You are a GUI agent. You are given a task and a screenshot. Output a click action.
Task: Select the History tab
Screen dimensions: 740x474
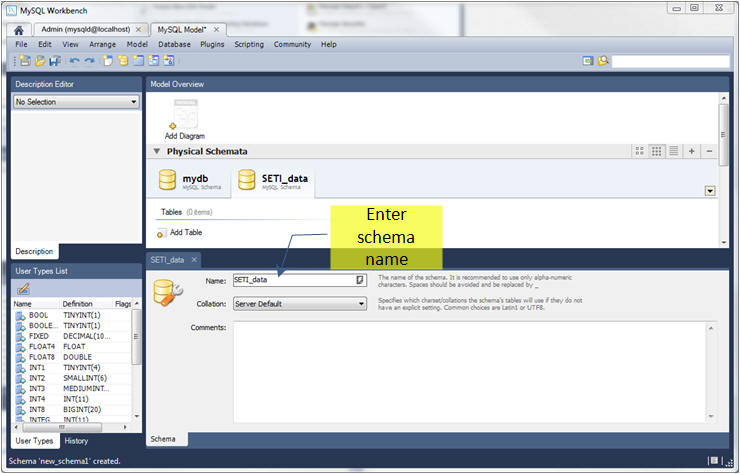click(76, 440)
